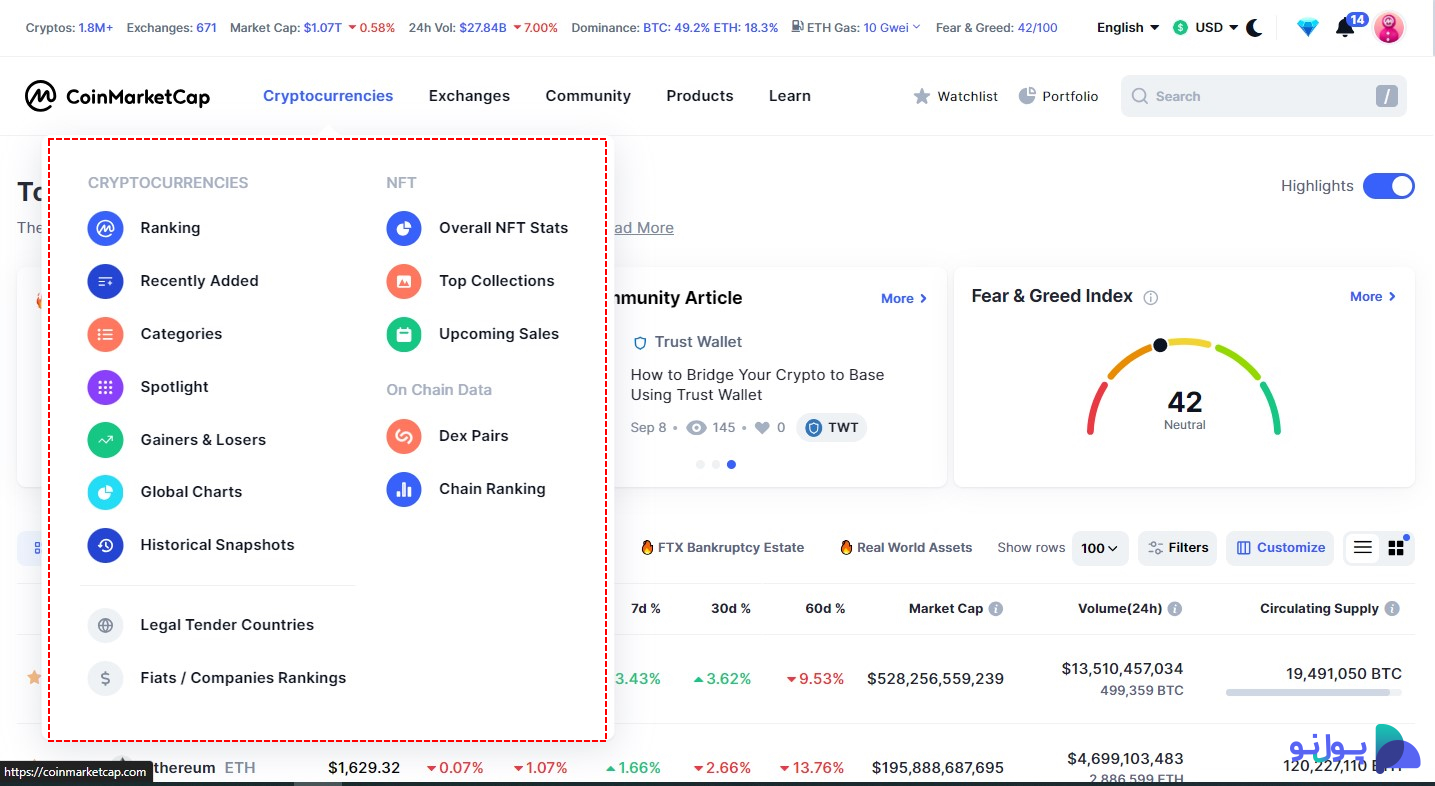The image size is (1435, 786).
Task: Click the Fear & Greed gauge
Action: pos(1184,388)
